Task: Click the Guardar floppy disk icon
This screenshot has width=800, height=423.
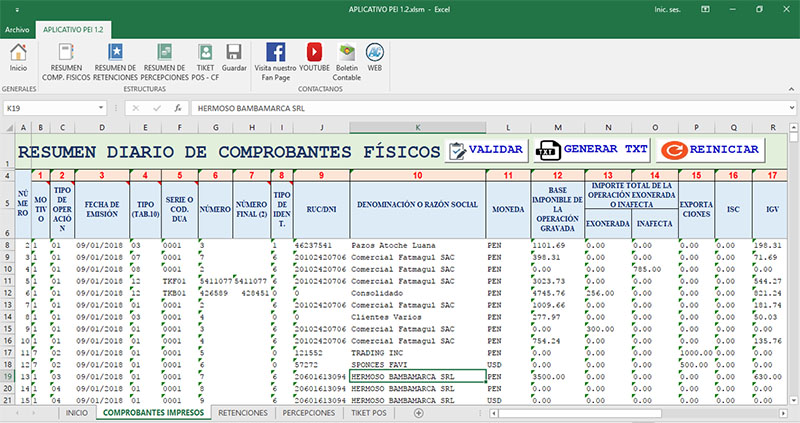Action: [235, 52]
